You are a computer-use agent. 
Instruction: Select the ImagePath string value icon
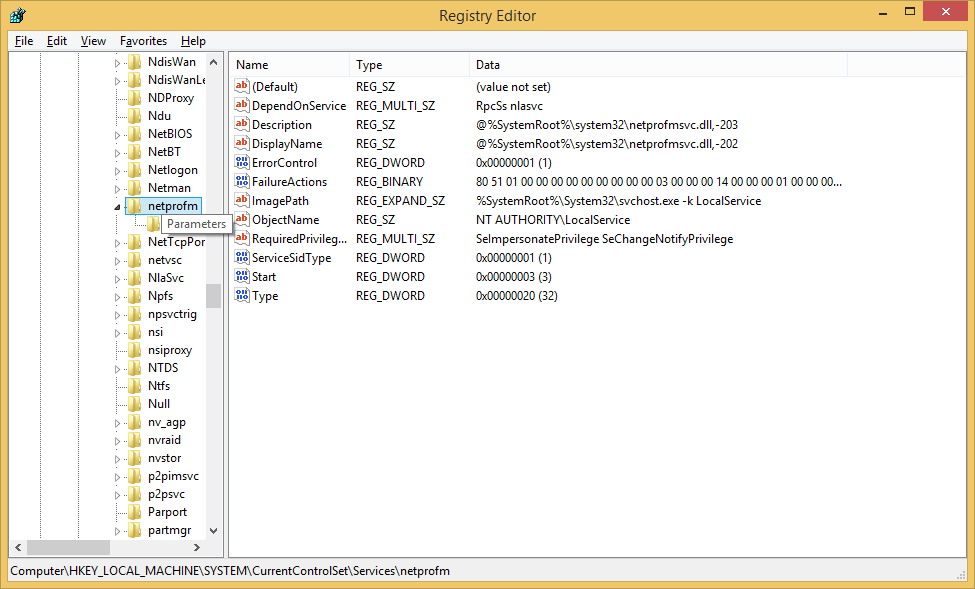pos(241,201)
